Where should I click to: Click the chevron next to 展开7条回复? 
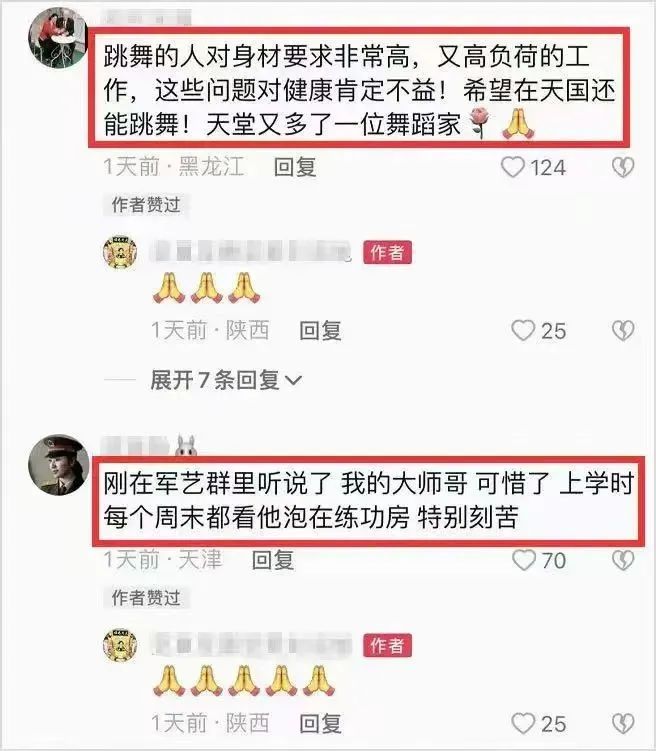click(x=293, y=381)
